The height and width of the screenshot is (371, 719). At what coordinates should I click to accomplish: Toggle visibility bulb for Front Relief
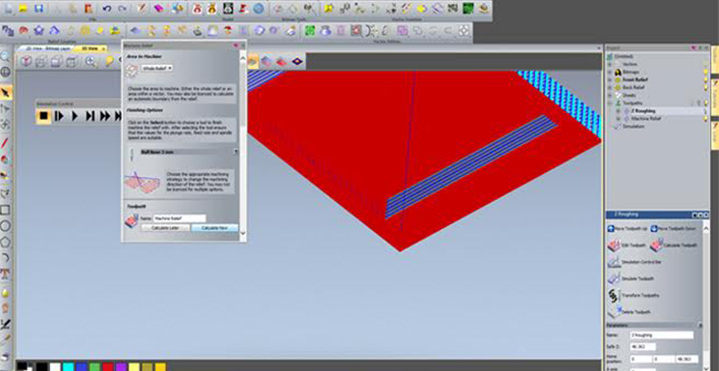706,80
